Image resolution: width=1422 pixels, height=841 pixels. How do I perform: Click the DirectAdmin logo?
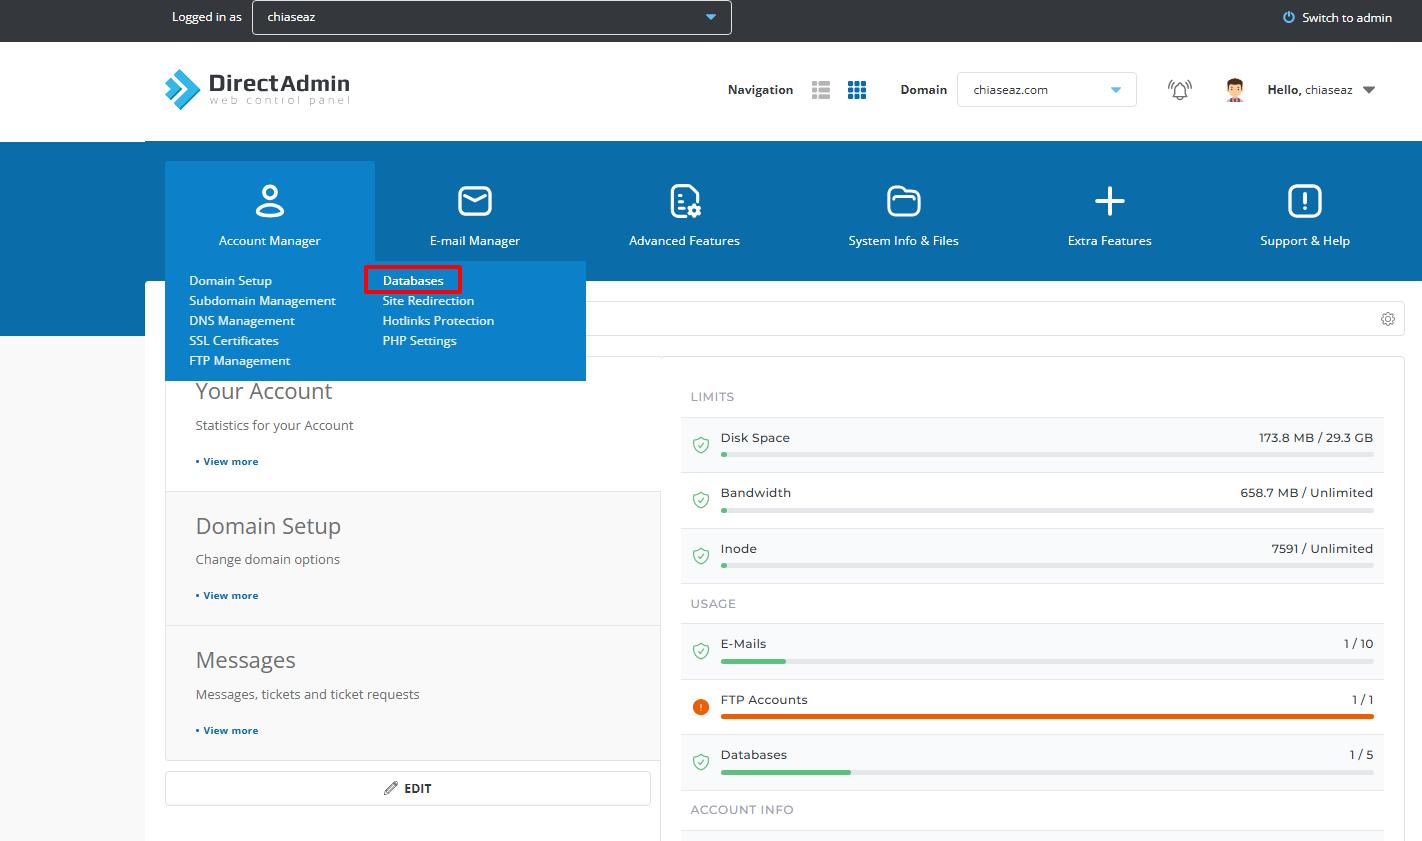coord(258,89)
